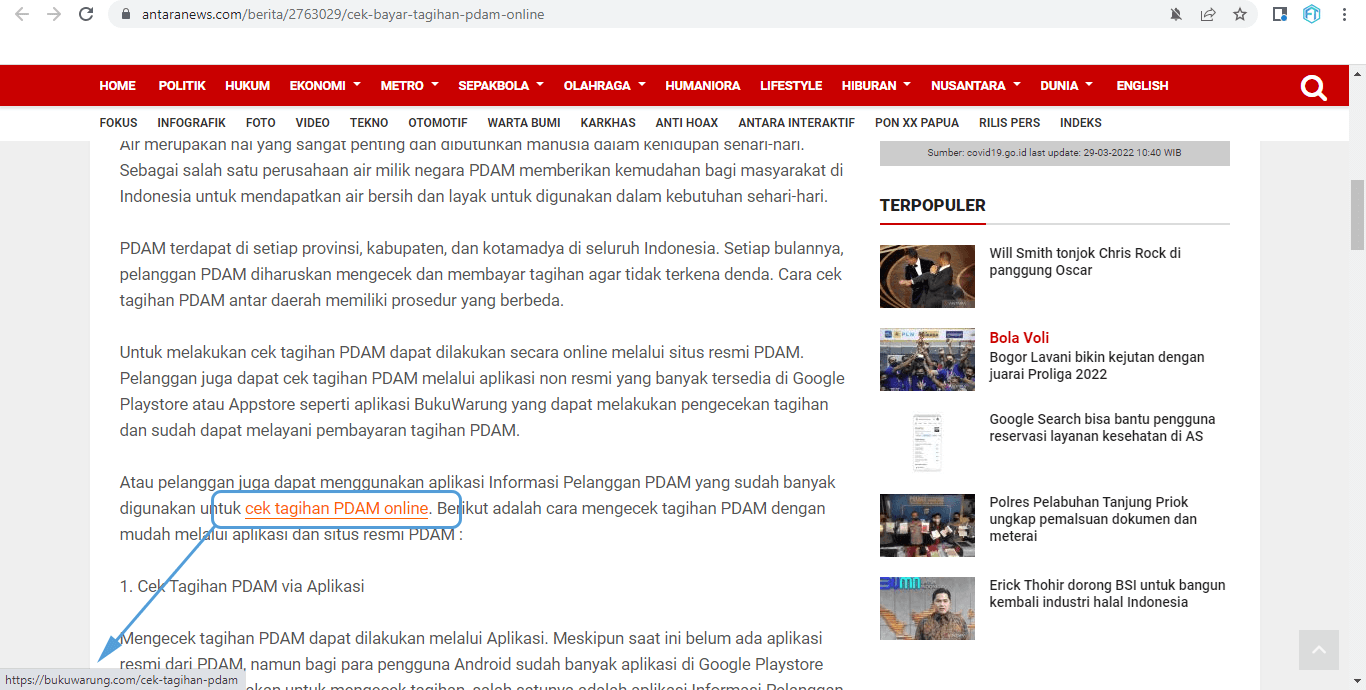This screenshot has height=690, width=1366.
Task: Go to the FOTO page
Action: [x=261, y=123]
